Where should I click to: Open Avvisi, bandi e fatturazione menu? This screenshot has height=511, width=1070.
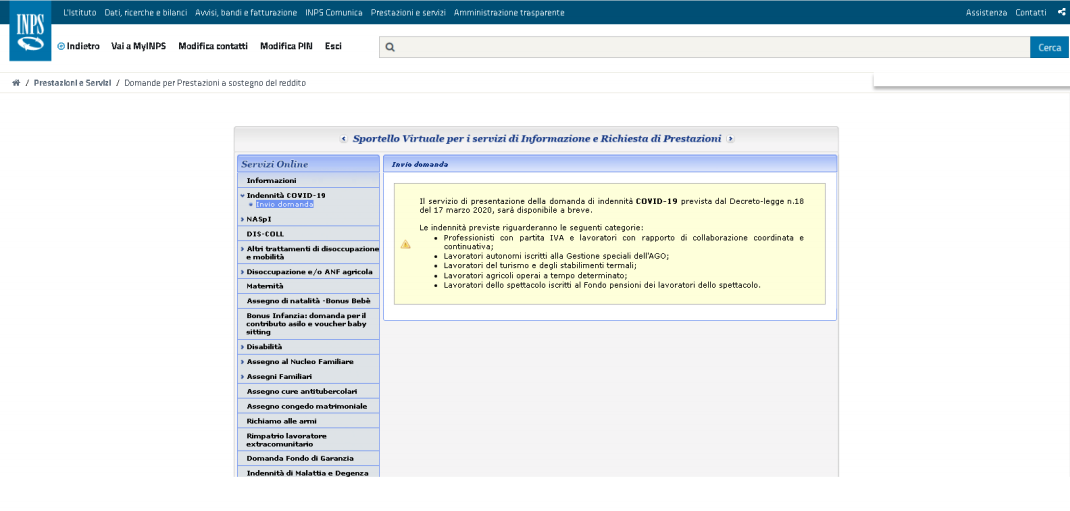coord(246,12)
